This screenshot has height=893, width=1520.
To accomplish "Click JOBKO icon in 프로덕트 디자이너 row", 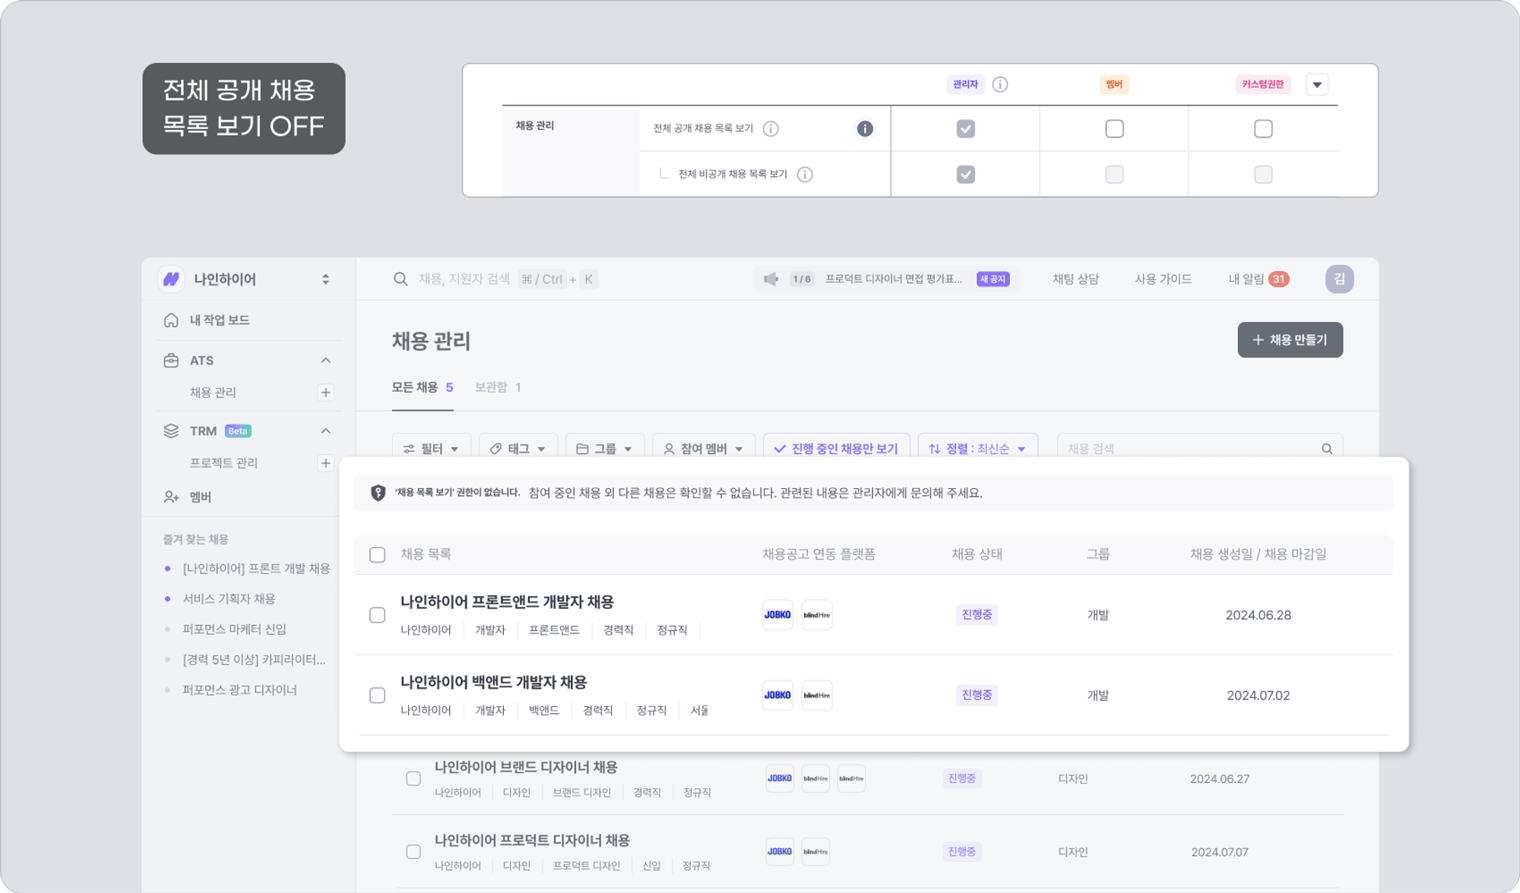I will [780, 852].
